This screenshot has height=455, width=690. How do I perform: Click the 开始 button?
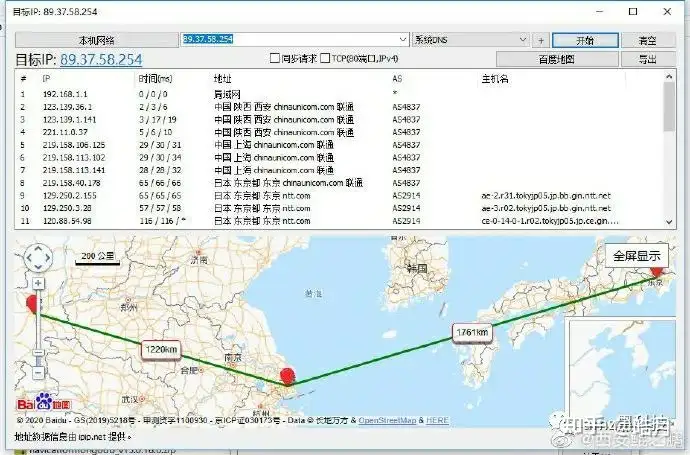pos(585,40)
